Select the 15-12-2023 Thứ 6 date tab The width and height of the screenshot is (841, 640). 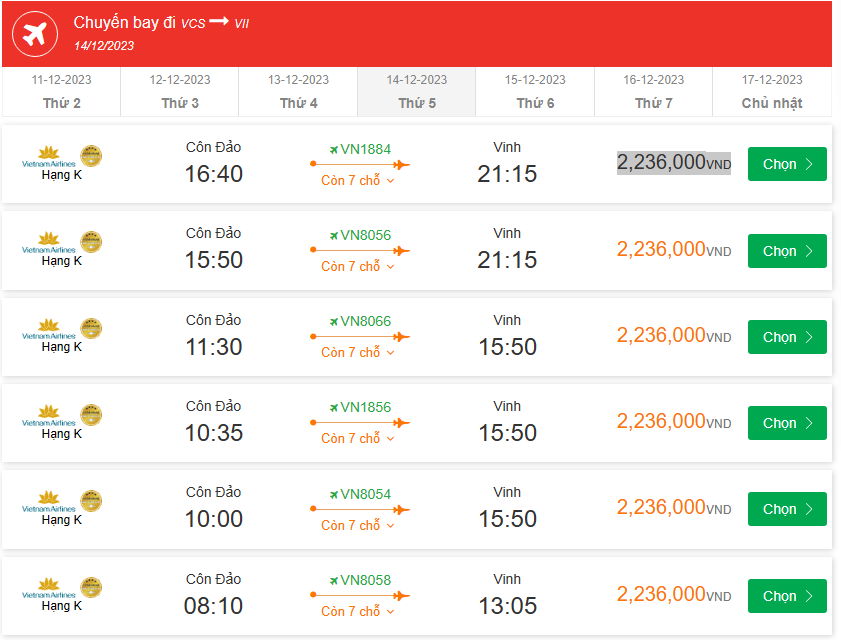click(x=535, y=92)
